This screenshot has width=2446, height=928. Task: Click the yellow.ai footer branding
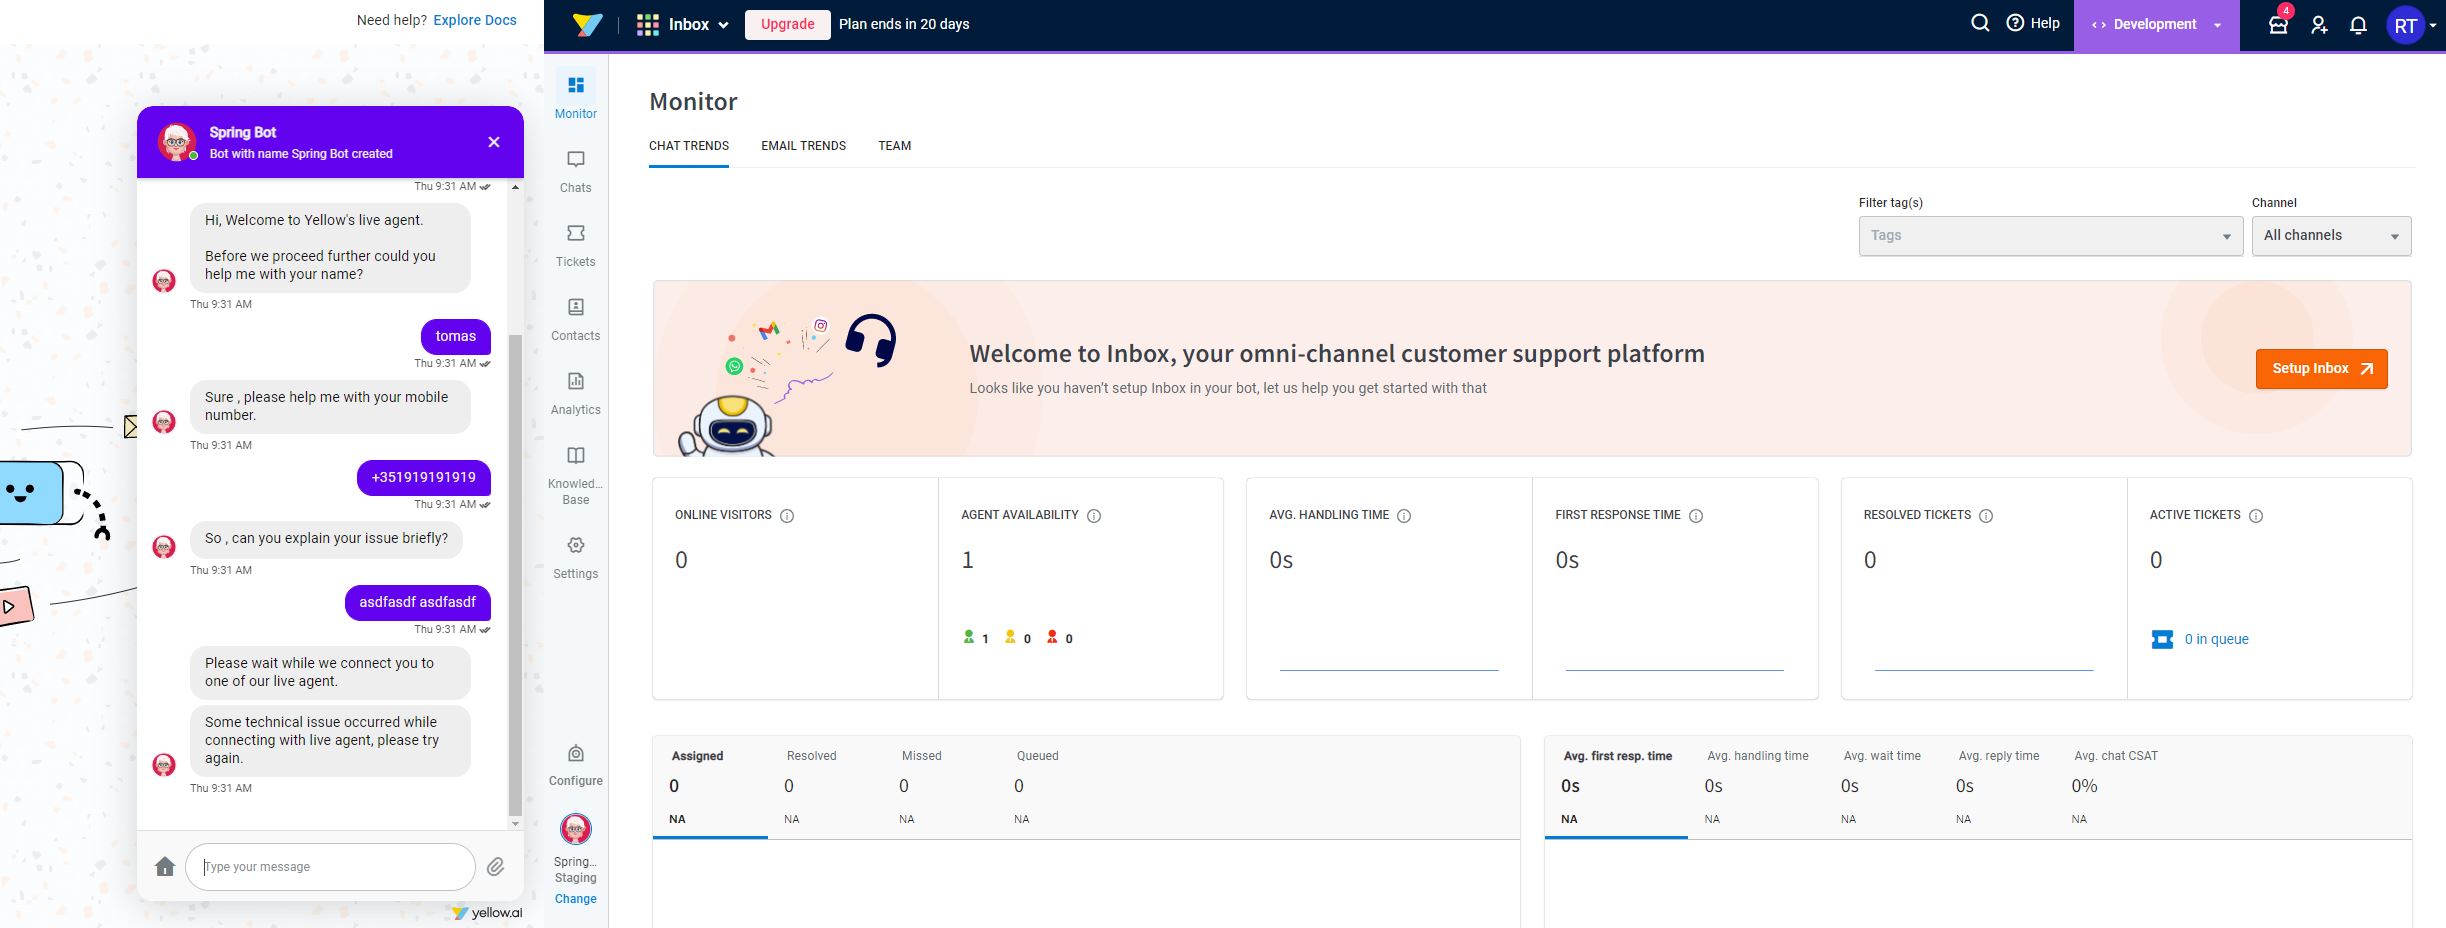pyautogui.click(x=487, y=913)
